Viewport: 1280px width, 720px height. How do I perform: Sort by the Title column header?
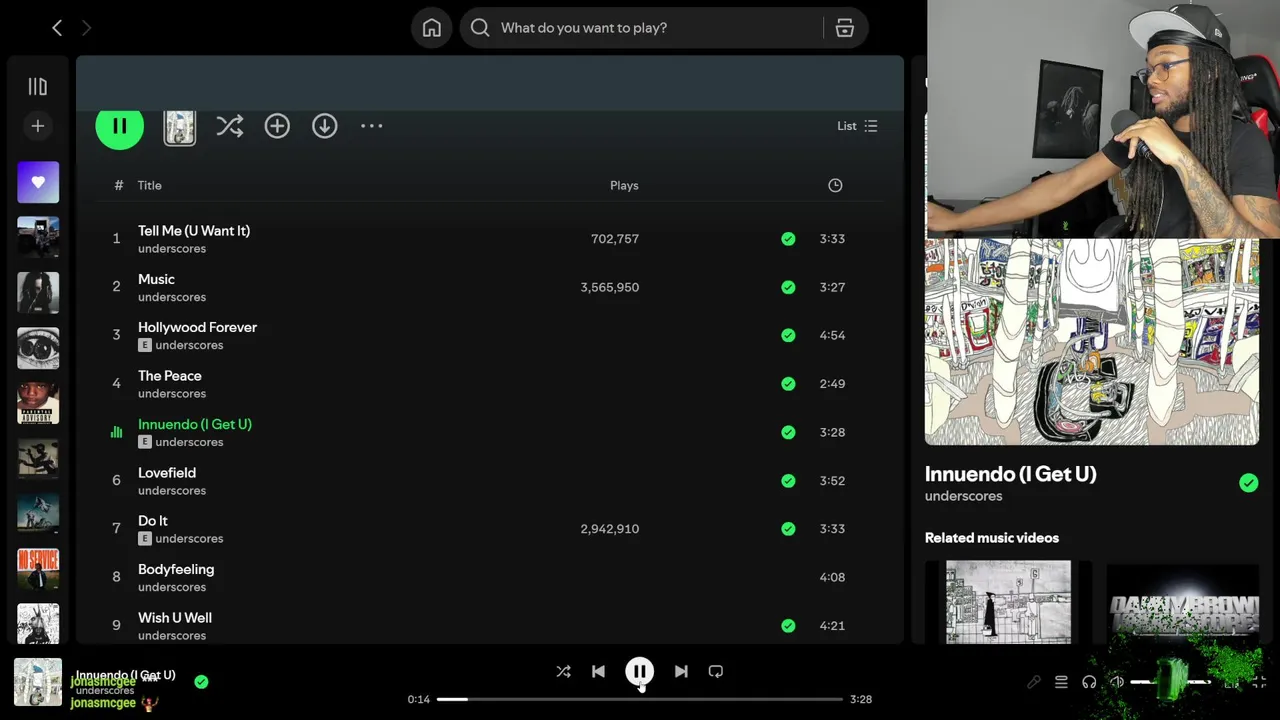point(150,185)
